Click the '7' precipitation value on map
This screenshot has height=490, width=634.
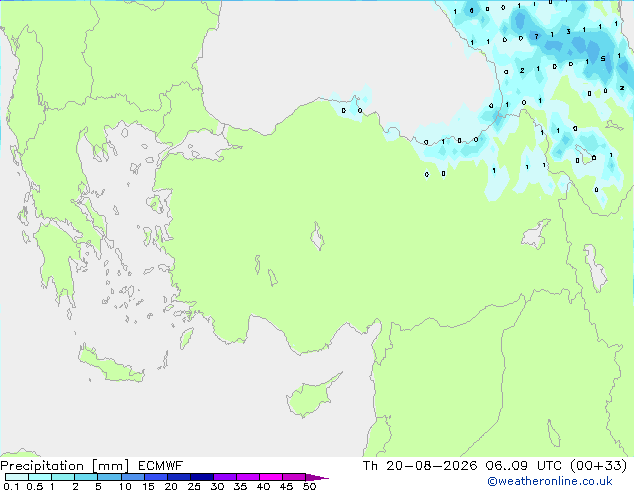(537, 36)
